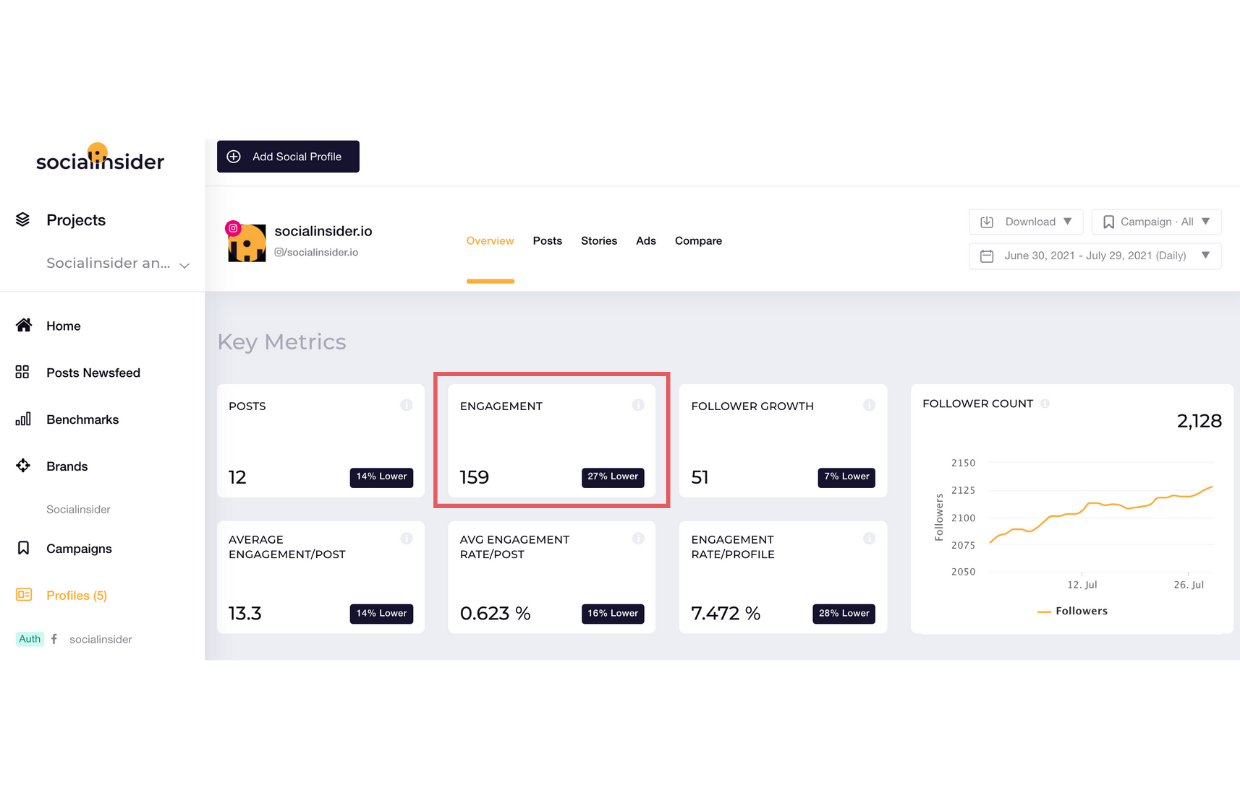Click the Key Metrics heading
1240x800 pixels.
[282, 342]
